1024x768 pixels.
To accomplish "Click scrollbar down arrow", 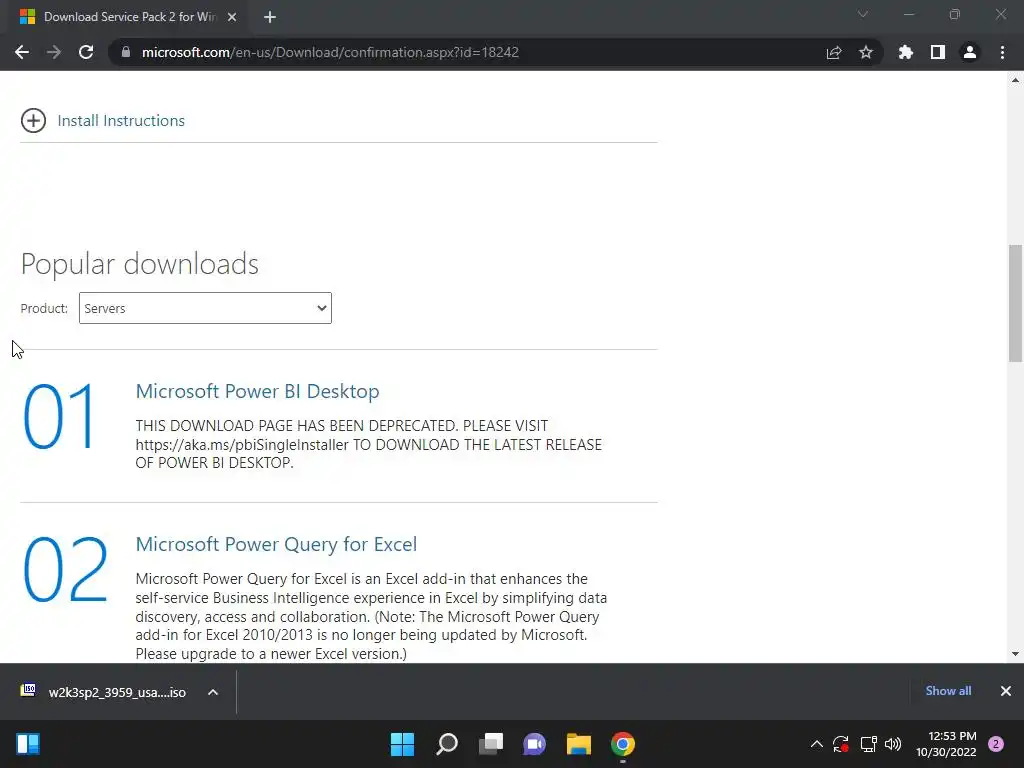I will coord(1015,654).
